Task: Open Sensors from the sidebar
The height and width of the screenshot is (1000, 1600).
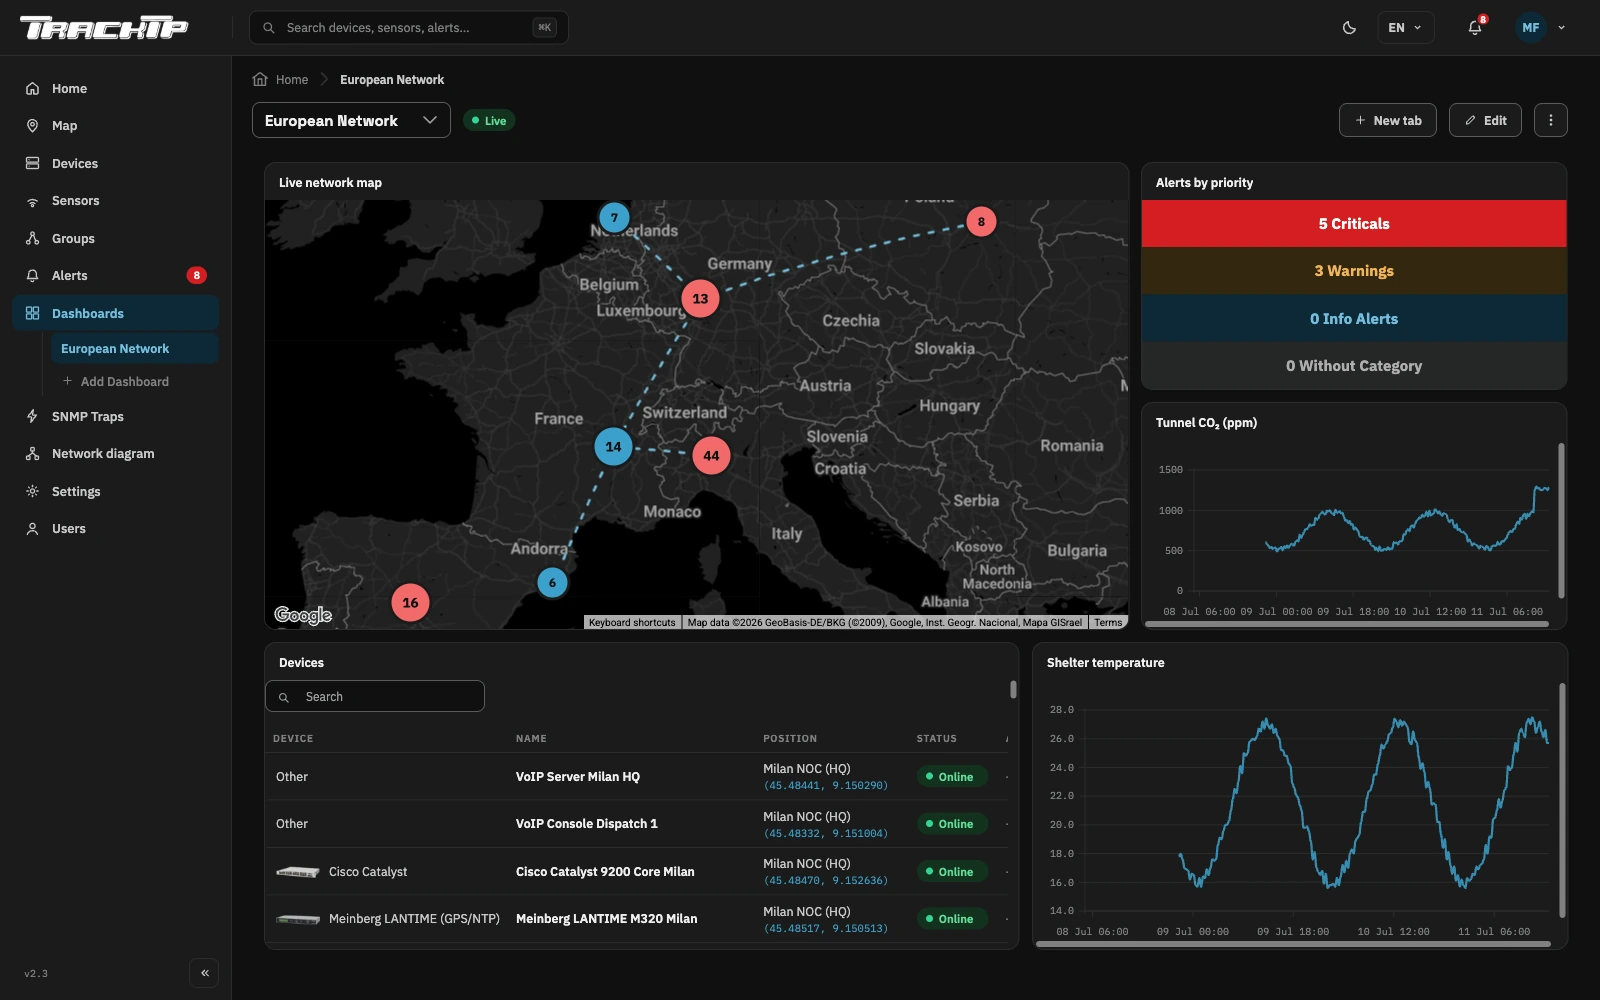Action: point(116,200)
